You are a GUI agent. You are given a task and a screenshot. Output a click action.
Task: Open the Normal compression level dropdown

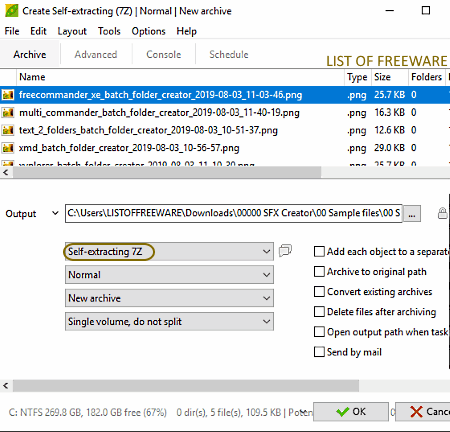click(x=169, y=275)
